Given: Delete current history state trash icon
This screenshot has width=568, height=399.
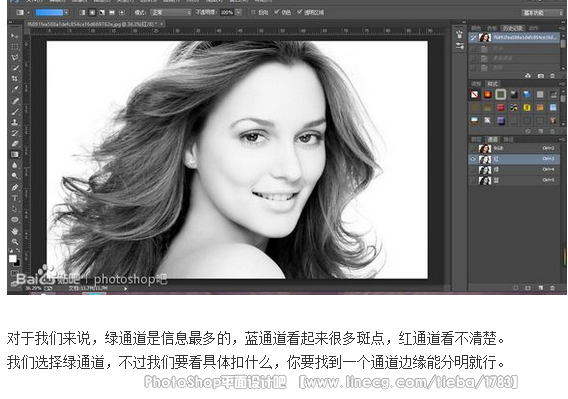Looking at the screenshot, I should pos(552,76).
